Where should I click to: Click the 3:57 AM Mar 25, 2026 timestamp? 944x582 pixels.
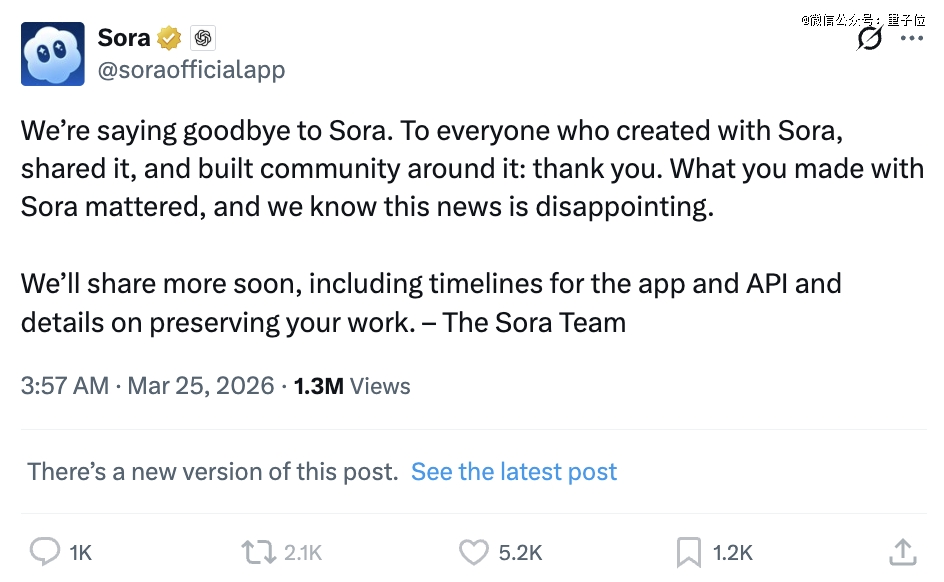pos(147,386)
